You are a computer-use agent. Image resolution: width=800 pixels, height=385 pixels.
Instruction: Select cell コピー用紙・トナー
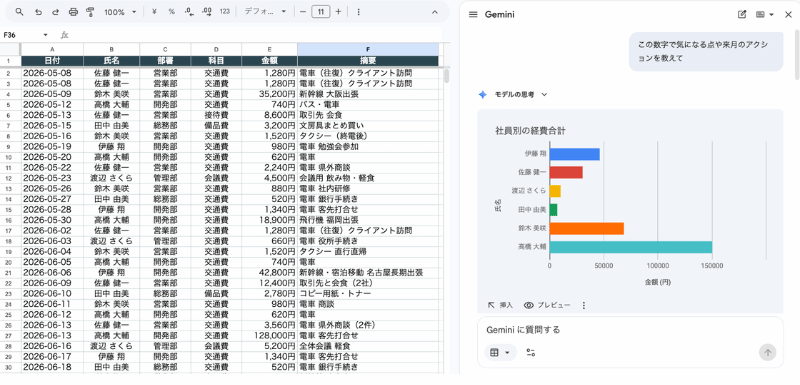368,294
